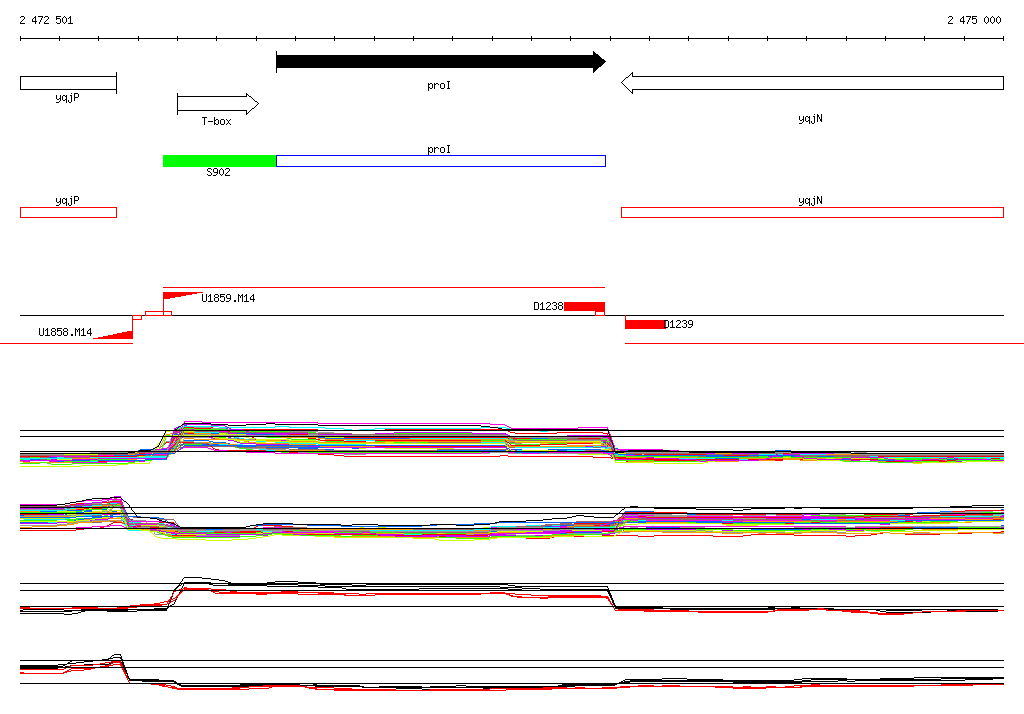Screen dimensions: 1024x714
Task: Click the red-outlined yqjP box
Action: pyautogui.click(x=69, y=212)
